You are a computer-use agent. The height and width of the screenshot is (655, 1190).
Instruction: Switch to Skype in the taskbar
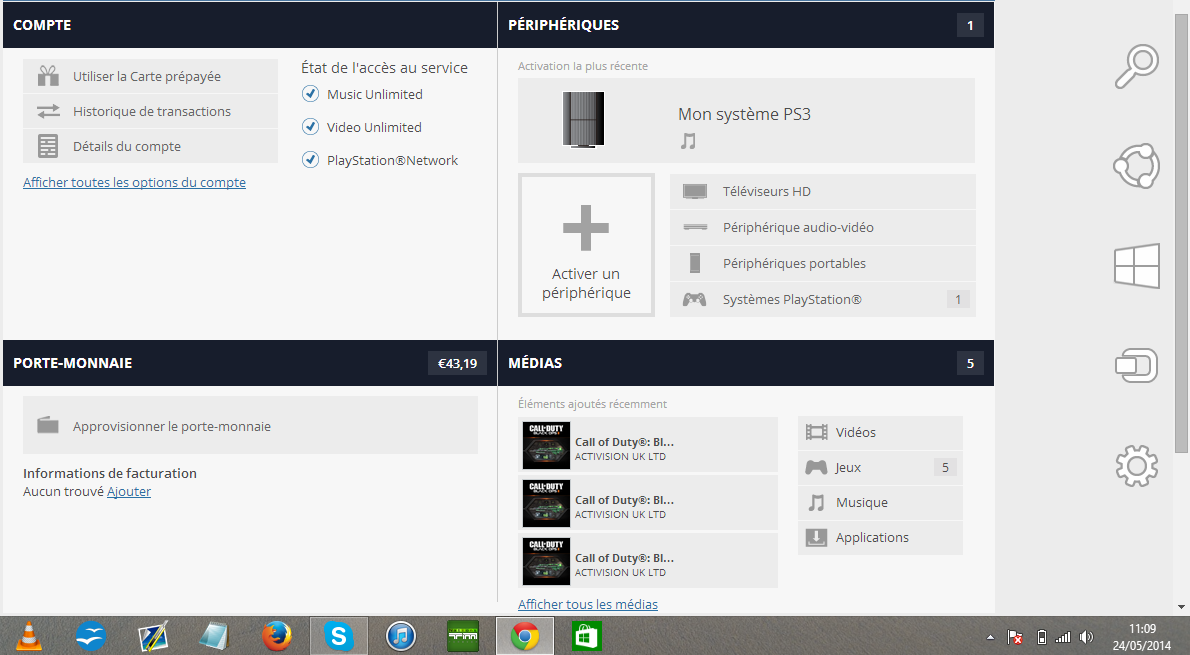338,636
